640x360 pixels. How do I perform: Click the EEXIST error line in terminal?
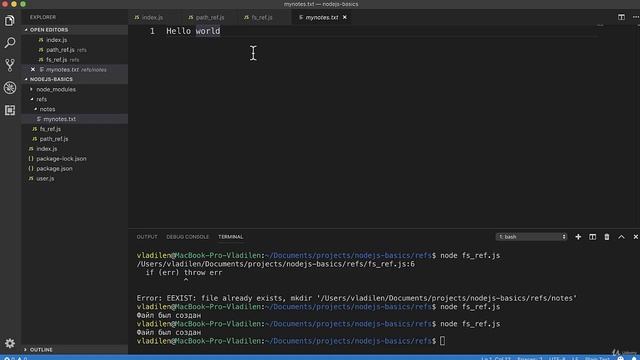(357, 298)
